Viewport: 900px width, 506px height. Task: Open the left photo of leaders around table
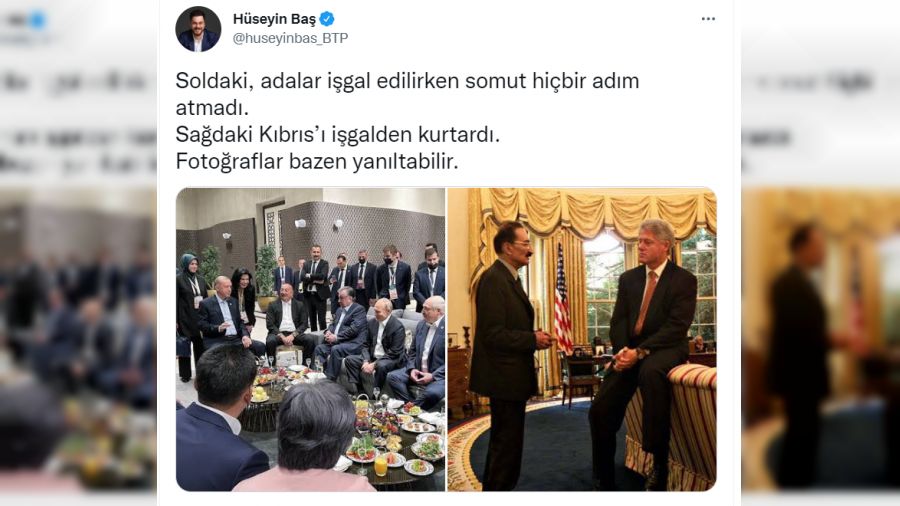pyautogui.click(x=311, y=340)
